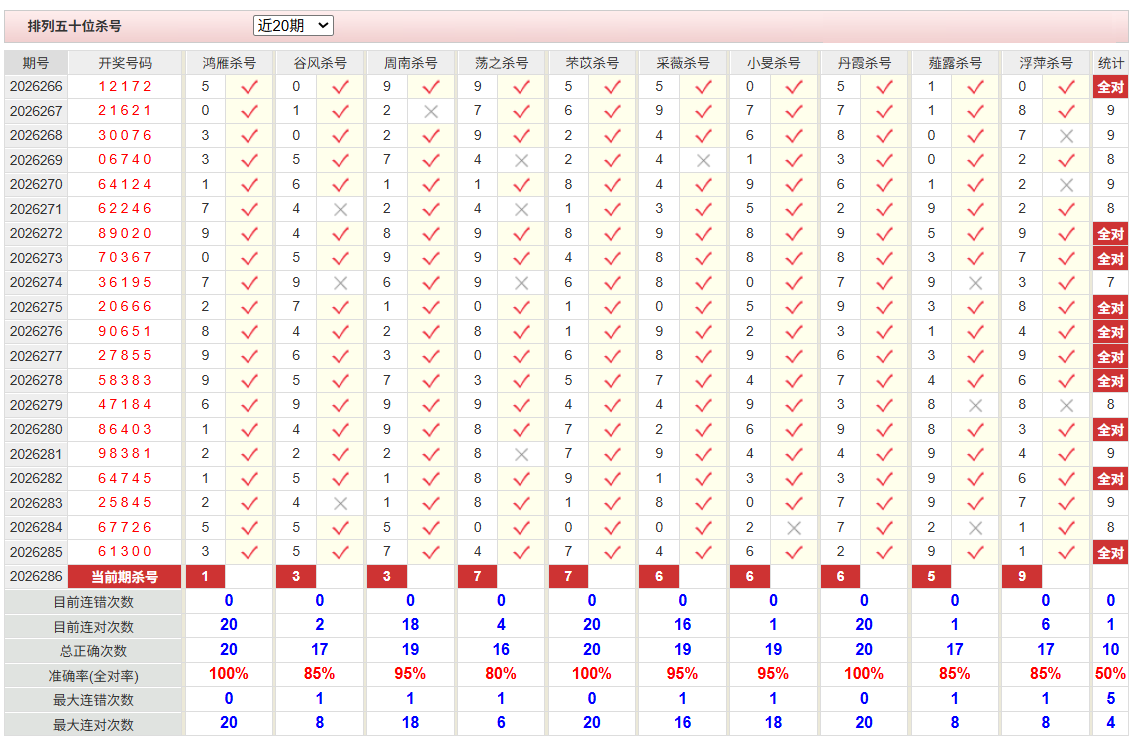Viewport: 1145px width, 752px height.
Task: Click current kill number 5 under 薤露杀号
Action: click(931, 577)
